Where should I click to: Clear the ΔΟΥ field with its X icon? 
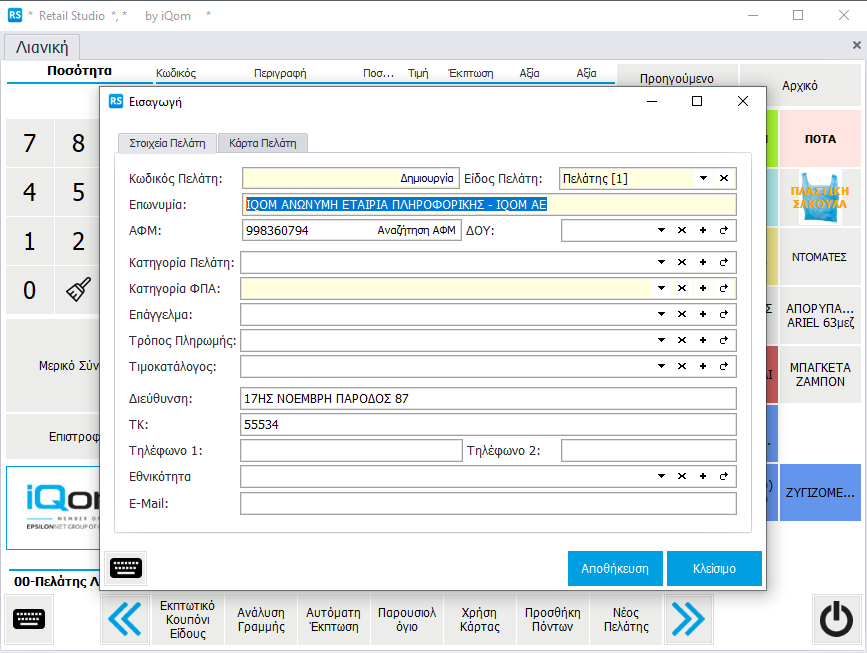682,231
